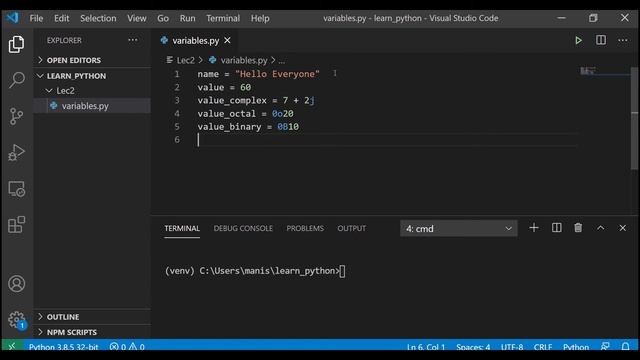Change language mode via Python
The width and height of the screenshot is (640, 360).
click(576, 347)
